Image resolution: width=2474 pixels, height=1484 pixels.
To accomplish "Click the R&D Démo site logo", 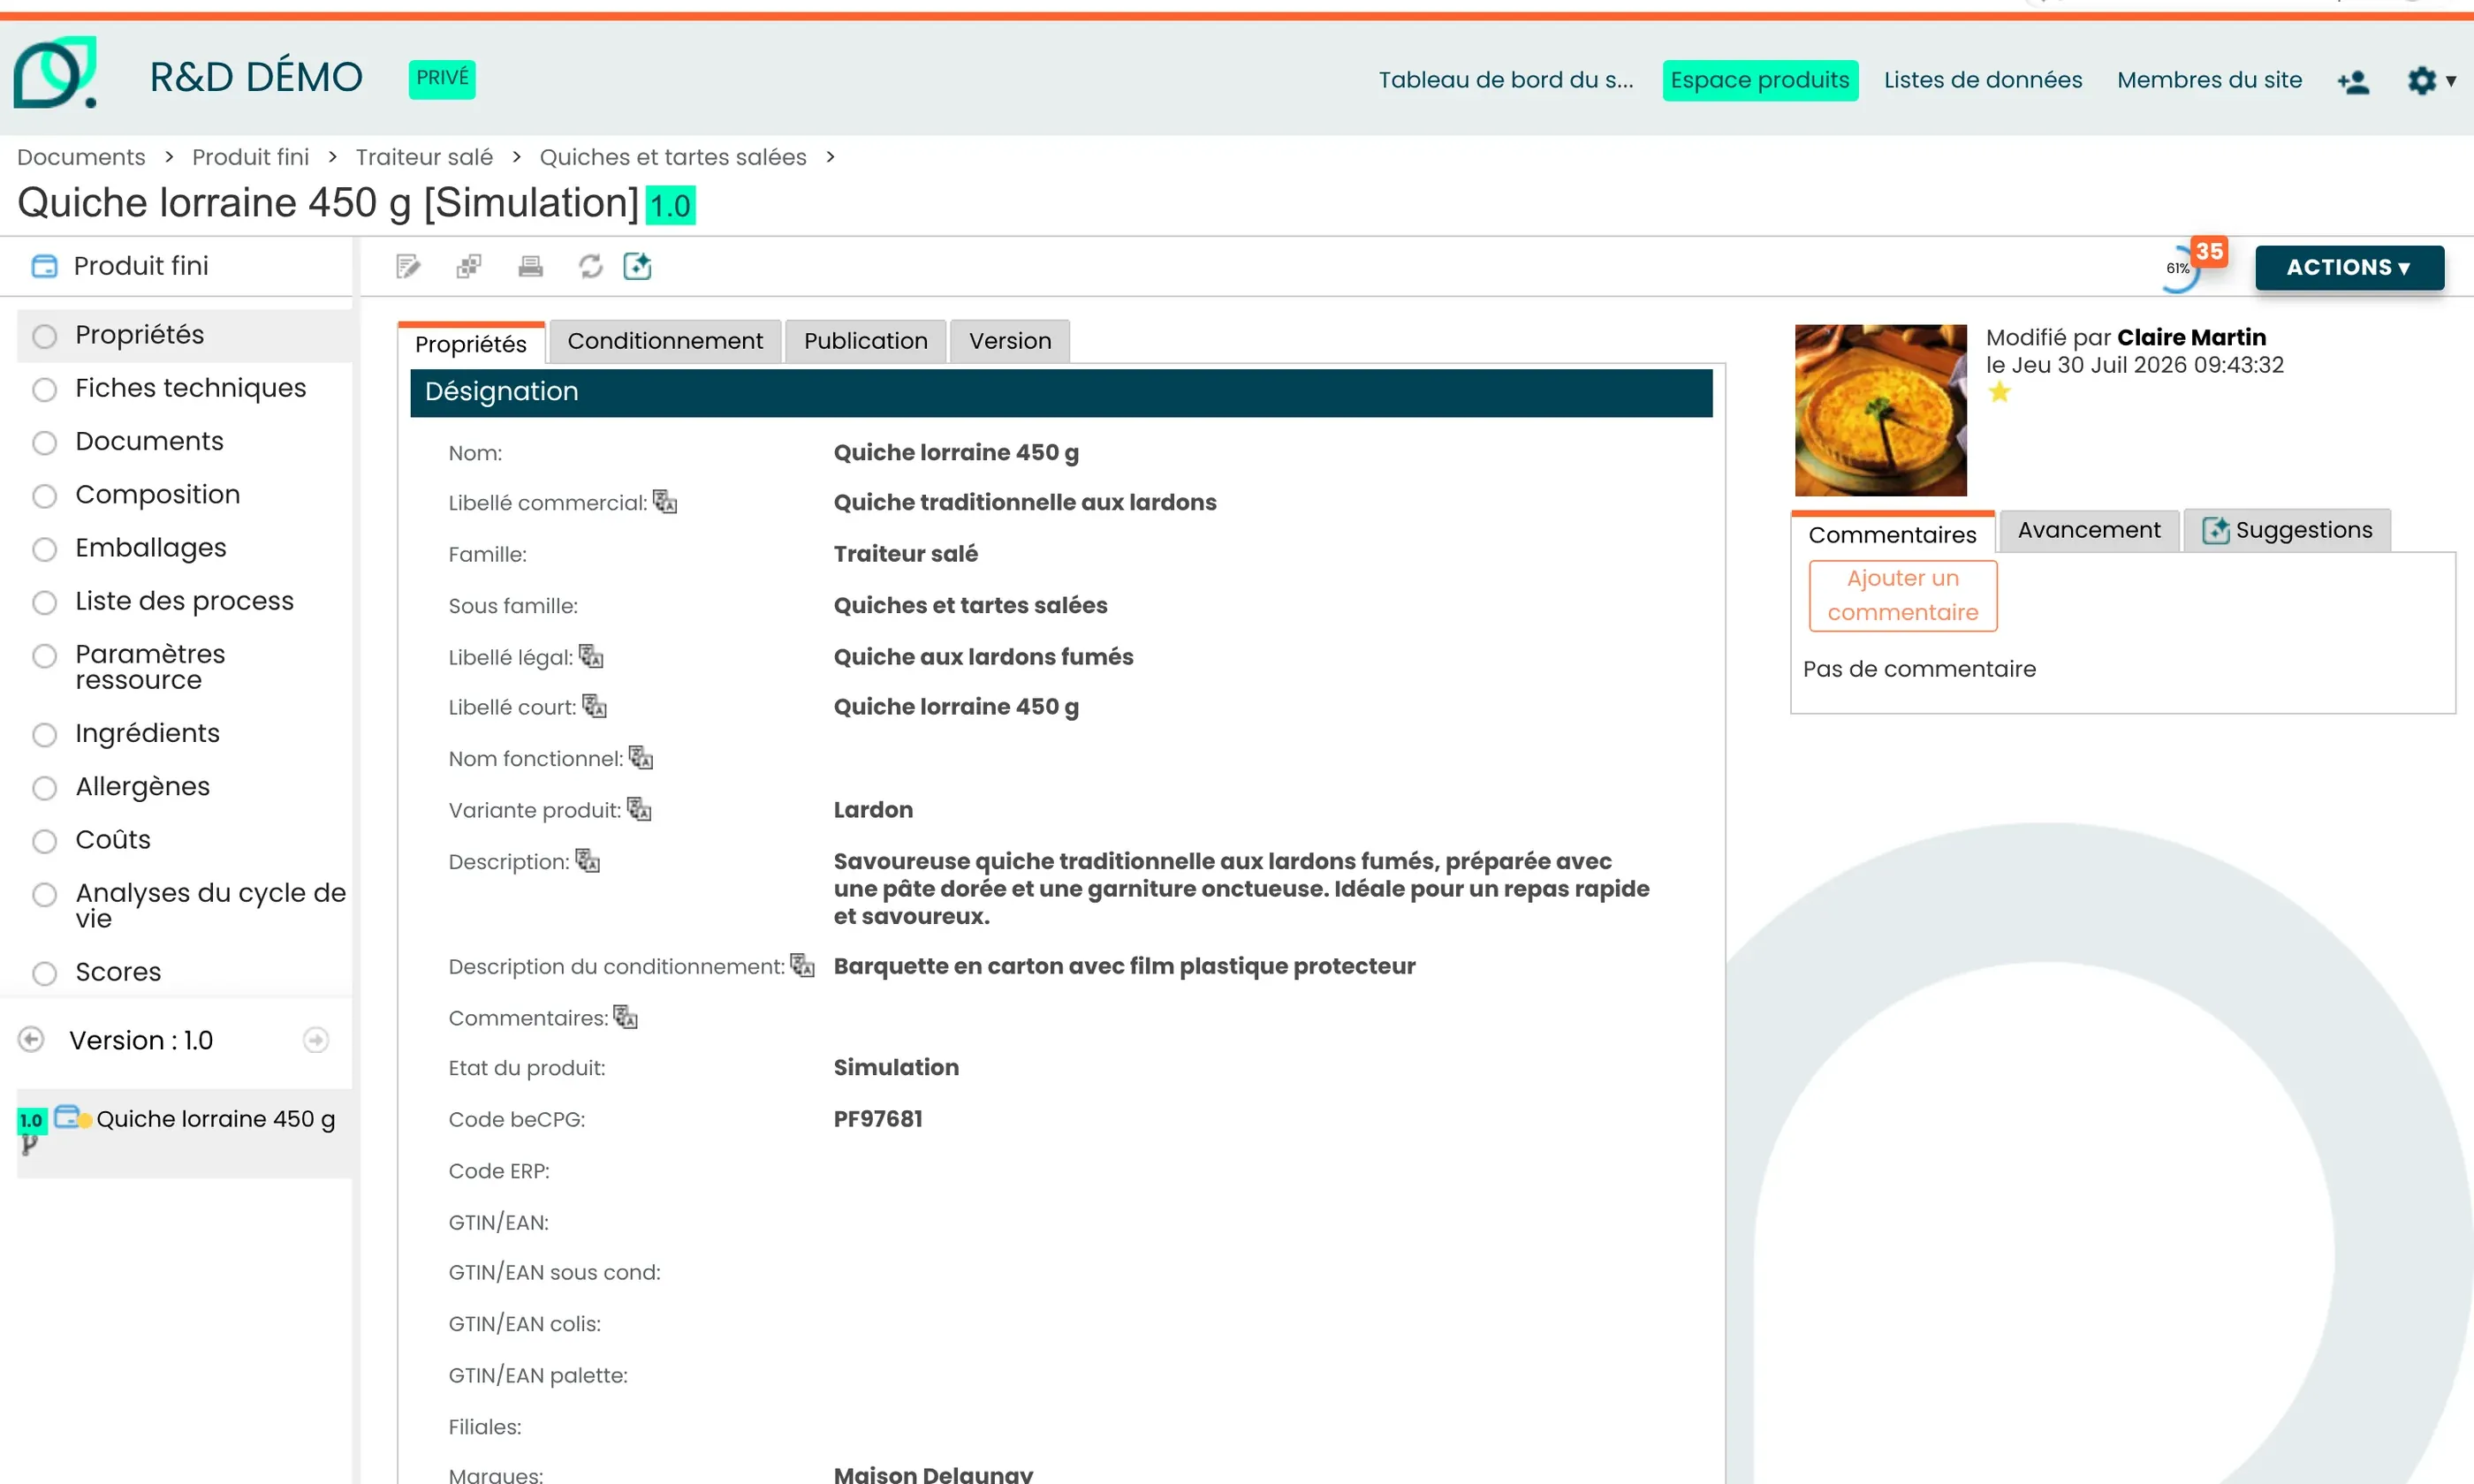I will pyautogui.click(x=56, y=72).
